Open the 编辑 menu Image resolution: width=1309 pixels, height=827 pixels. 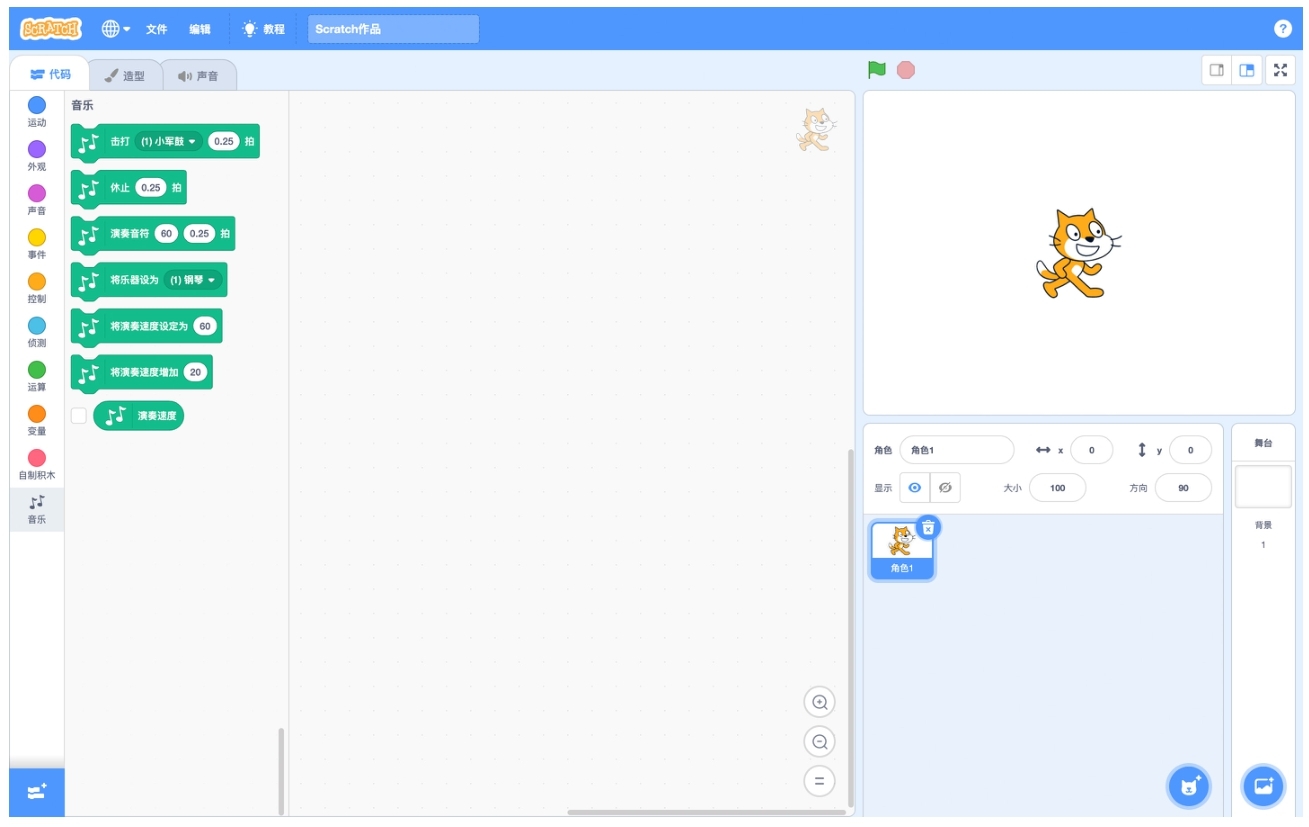coord(200,29)
